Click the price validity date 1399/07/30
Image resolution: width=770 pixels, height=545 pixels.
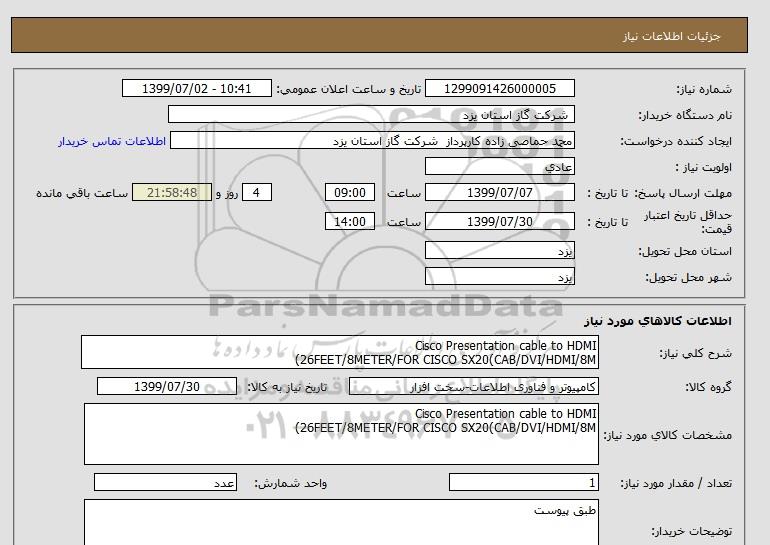(x=499, y=221)
